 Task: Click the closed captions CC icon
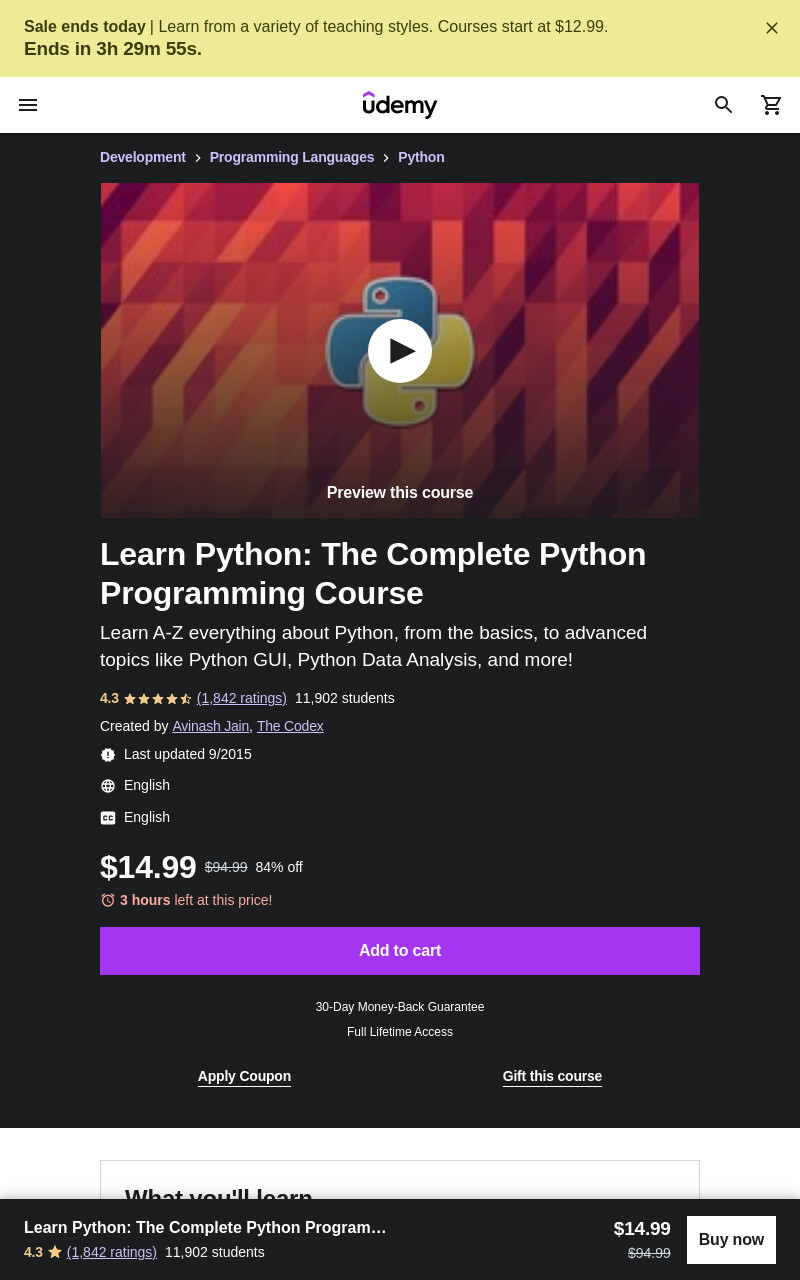(x=108, y=818)
